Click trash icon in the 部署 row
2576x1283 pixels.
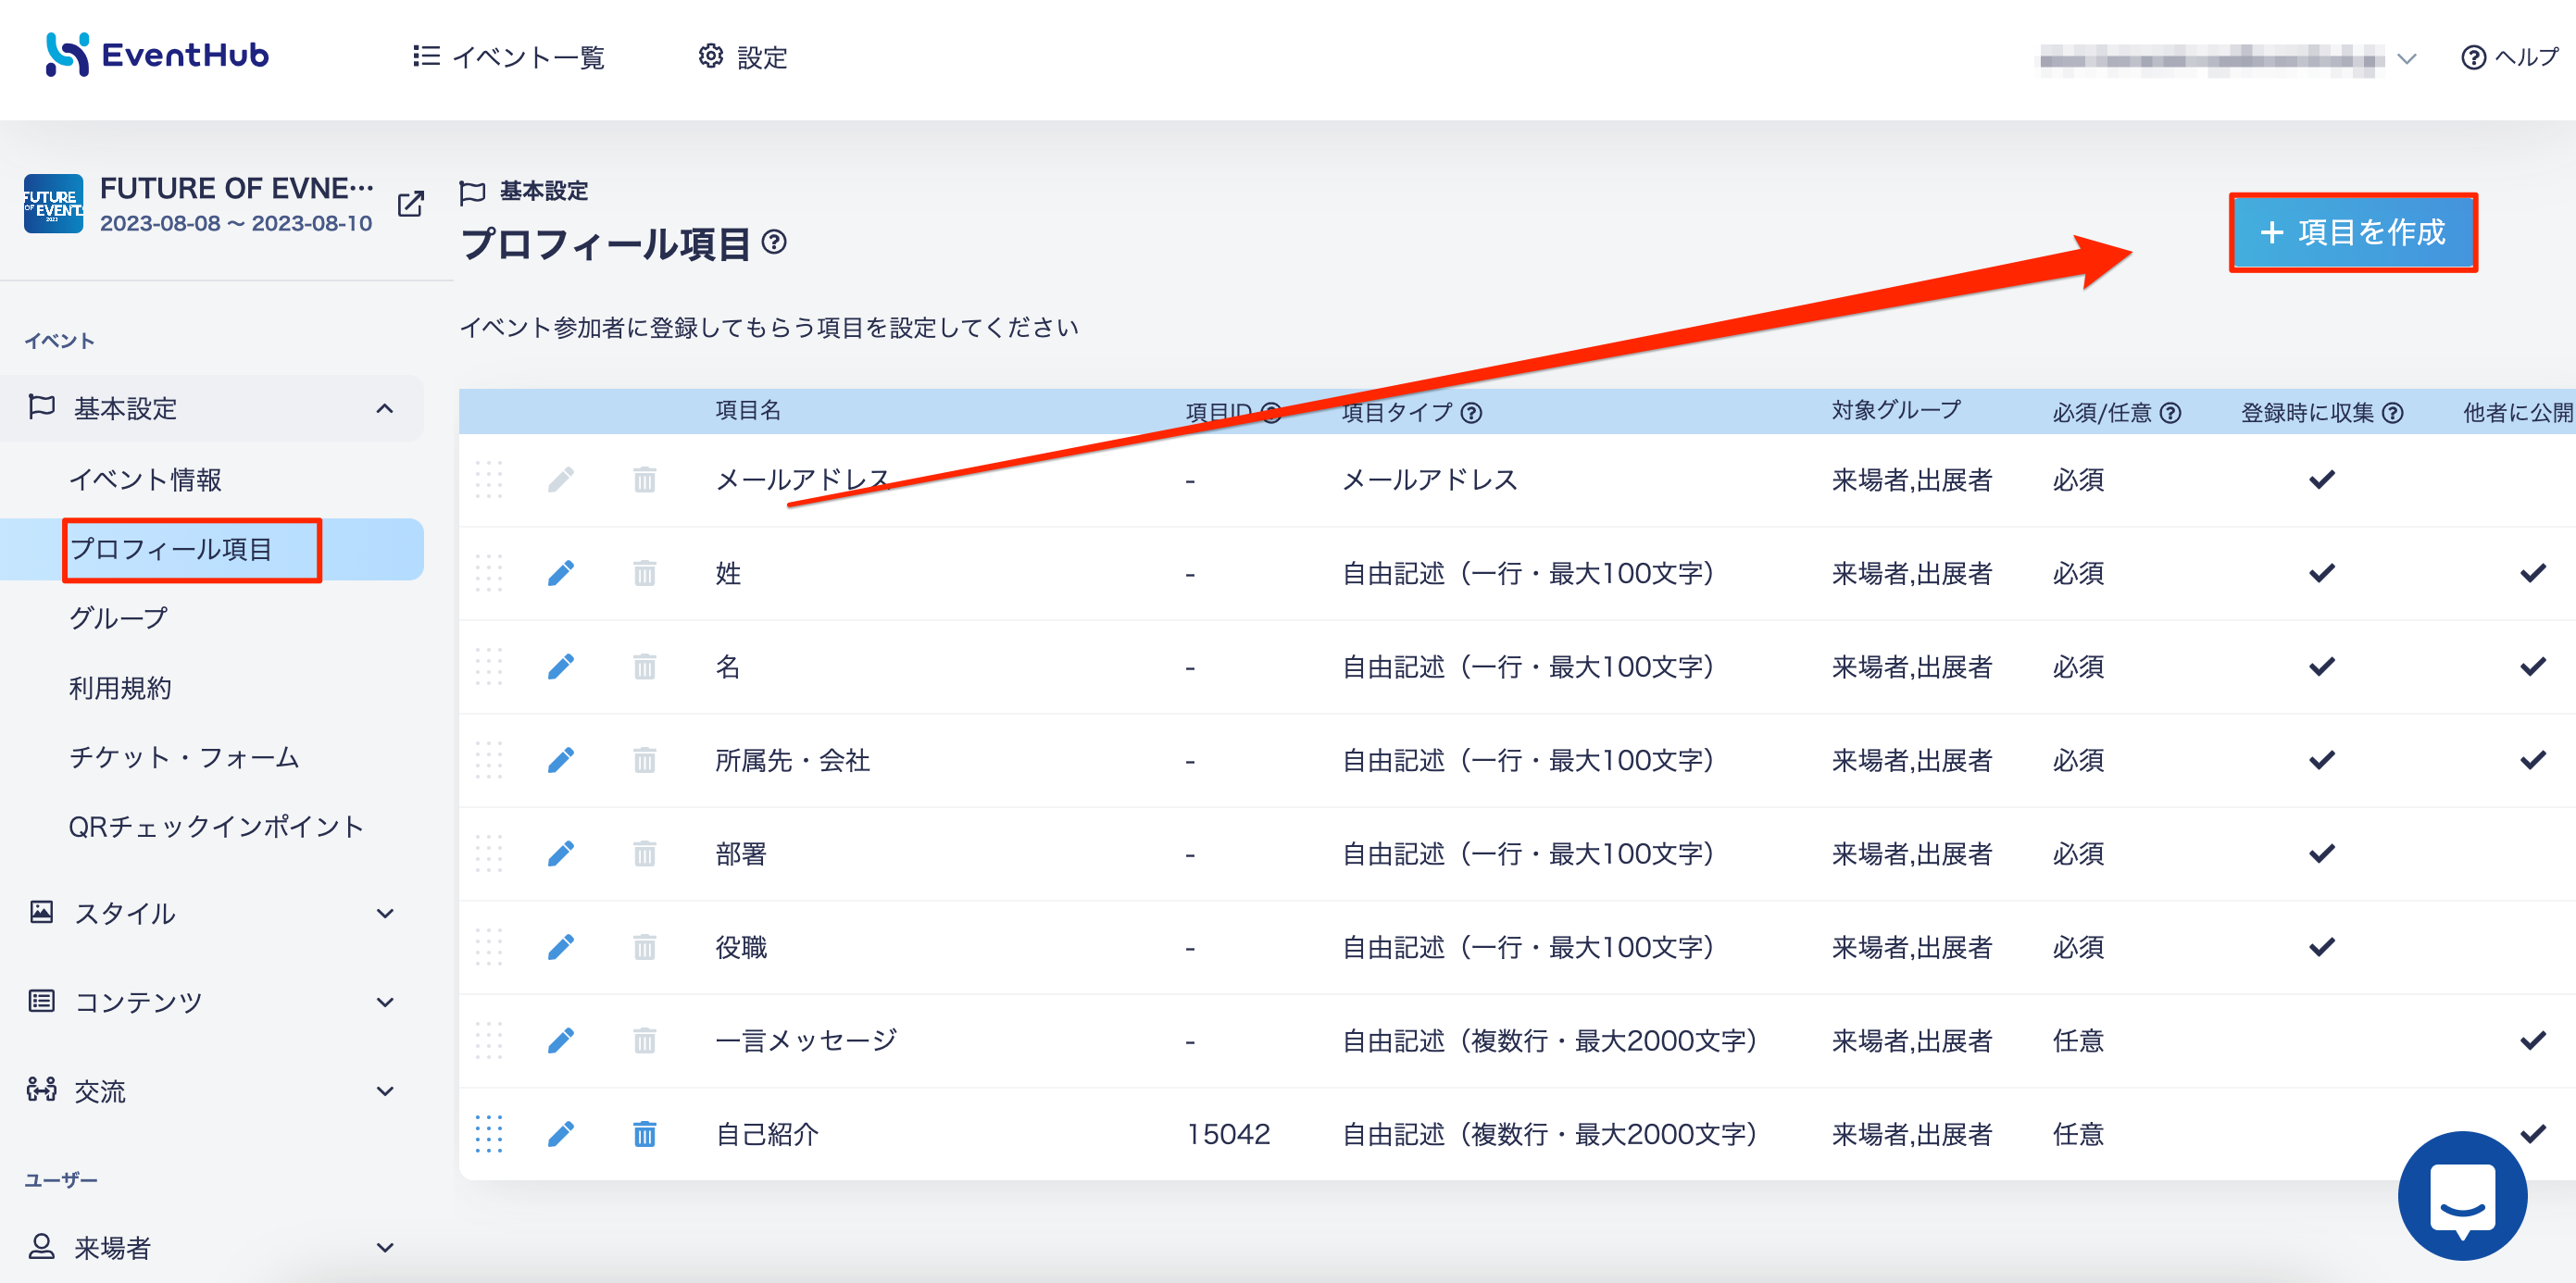click(x=645, y=854)
